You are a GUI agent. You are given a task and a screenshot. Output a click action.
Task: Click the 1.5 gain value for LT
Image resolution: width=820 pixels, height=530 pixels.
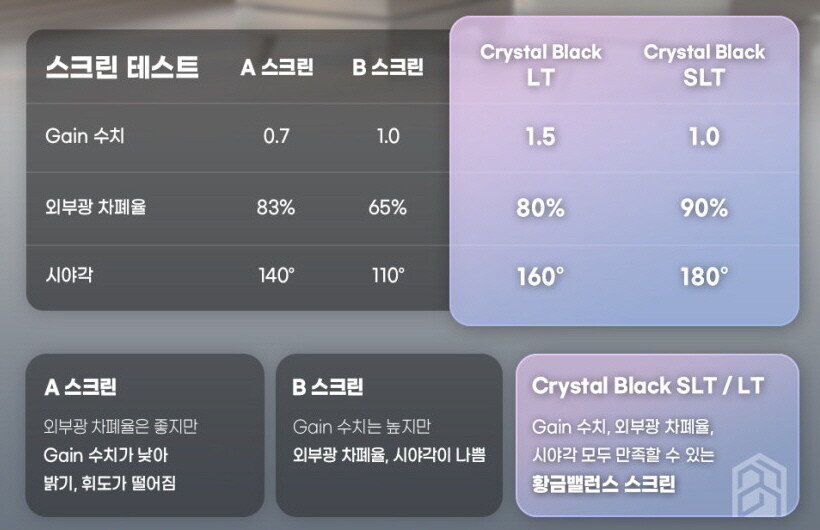[540, 137]
